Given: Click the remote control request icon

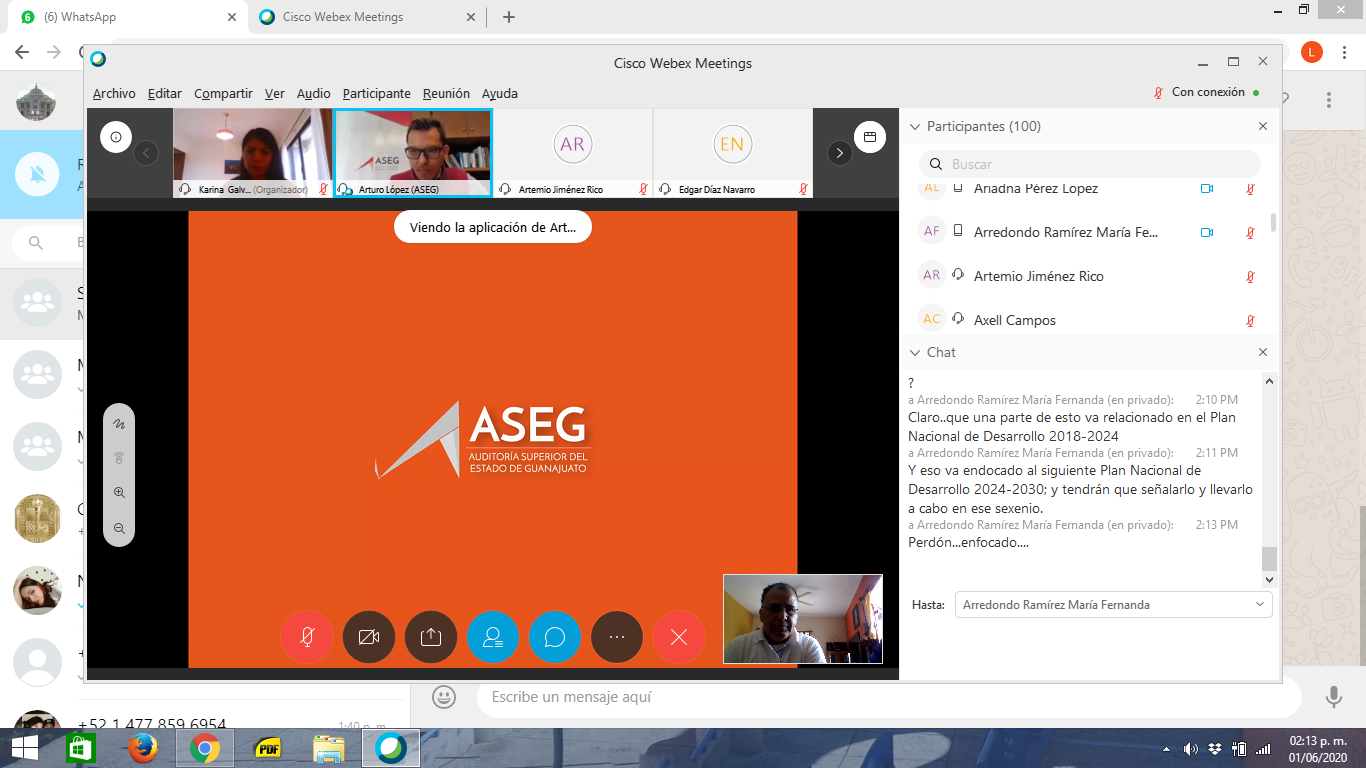Looking at the screenshot, I should pyautogui.click(x=119, y=458).
